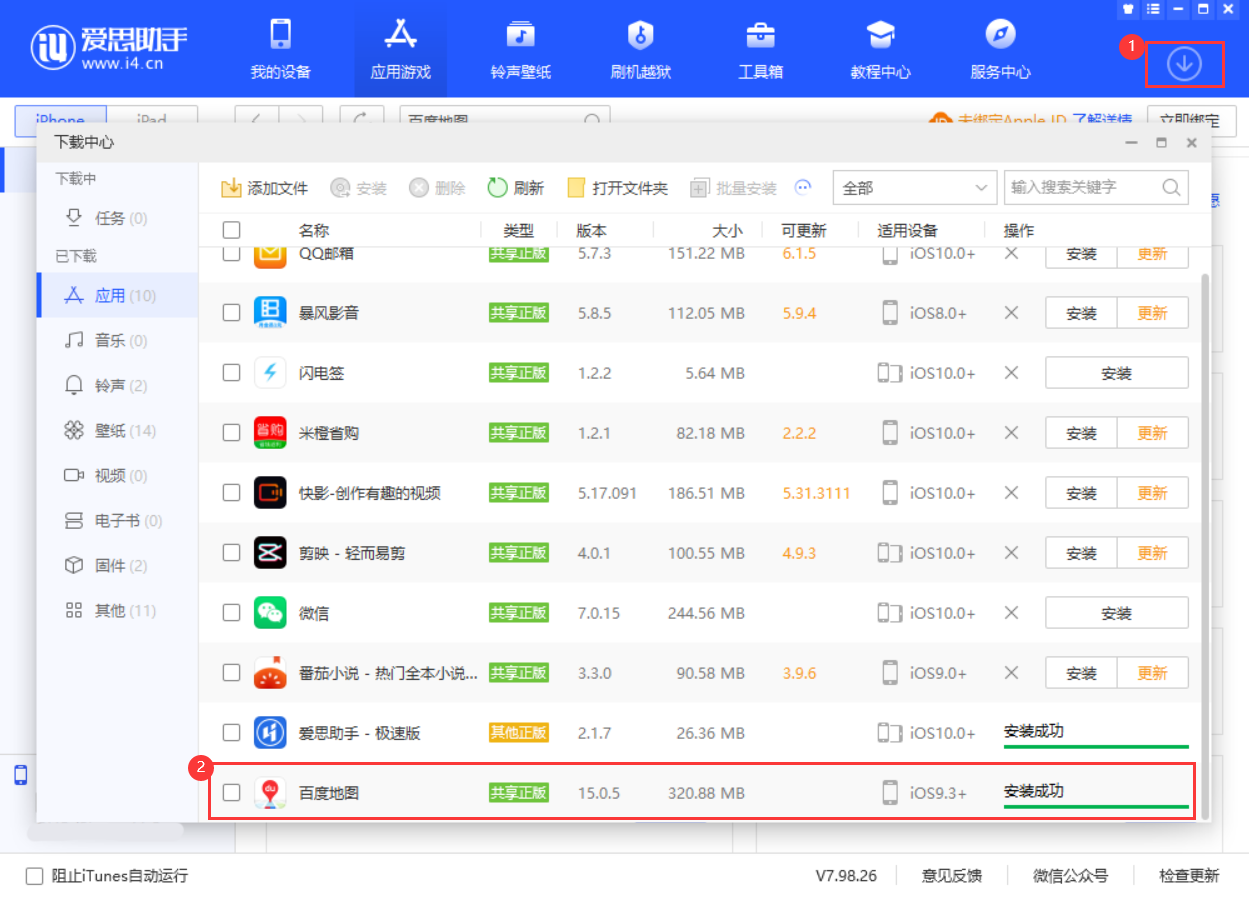Click the 闪电签 app icon
Screen dimensions: 1249x897
(x=270, y=373)
